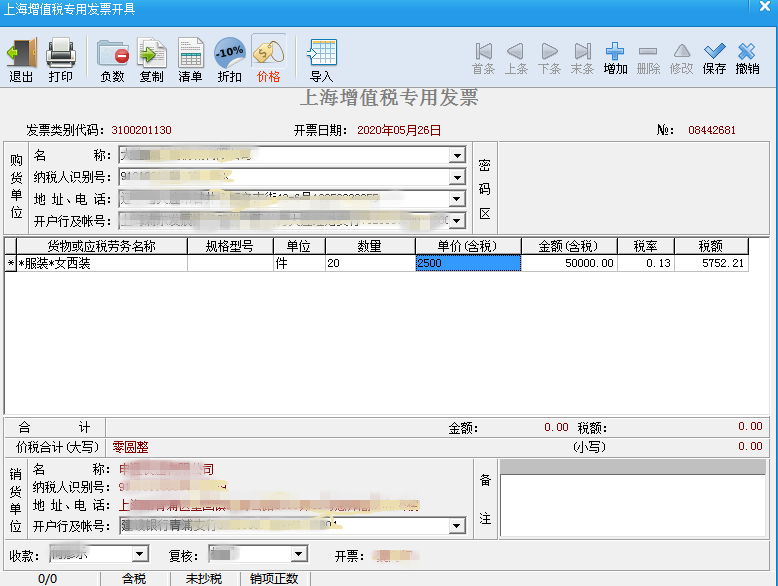
Task: Click the 单价(含税) cell showing 2500
Action: pos(468,263)
